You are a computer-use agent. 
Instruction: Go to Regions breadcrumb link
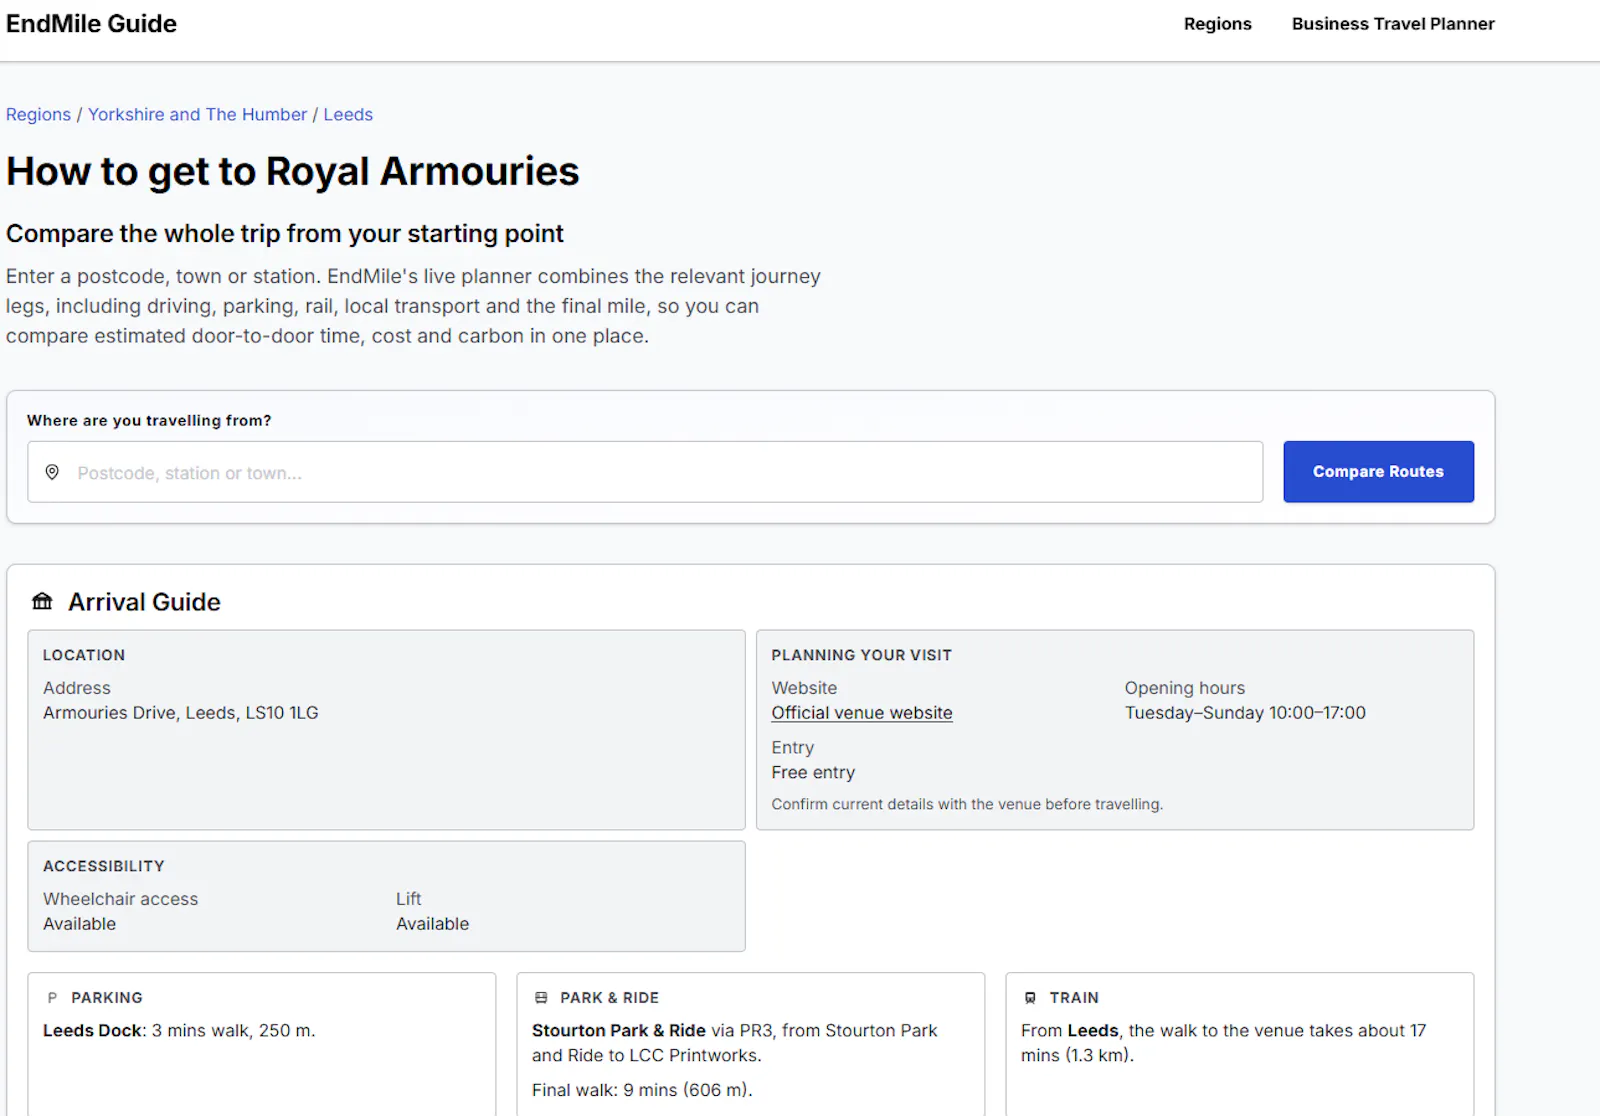38,114
